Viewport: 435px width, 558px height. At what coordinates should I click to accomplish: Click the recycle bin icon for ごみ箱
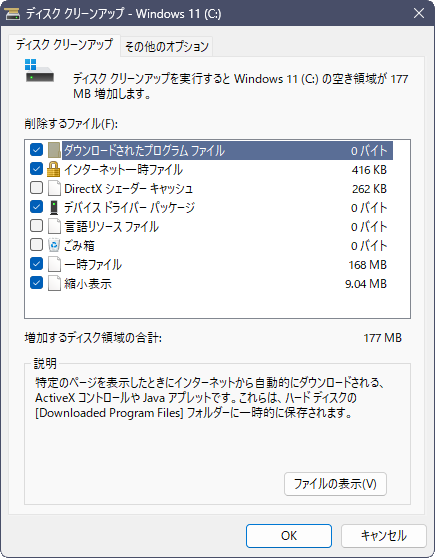[x=54, y=245]
